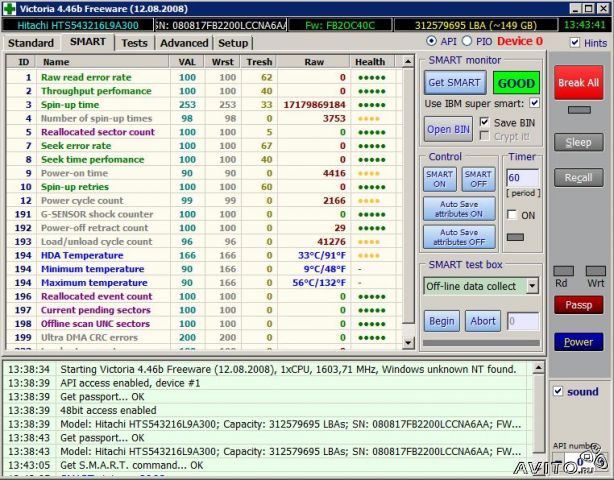Image resolution: width=614 pixels, height=480 pixels.
Task: Select the HDA Temperature row
Action: 204,255
